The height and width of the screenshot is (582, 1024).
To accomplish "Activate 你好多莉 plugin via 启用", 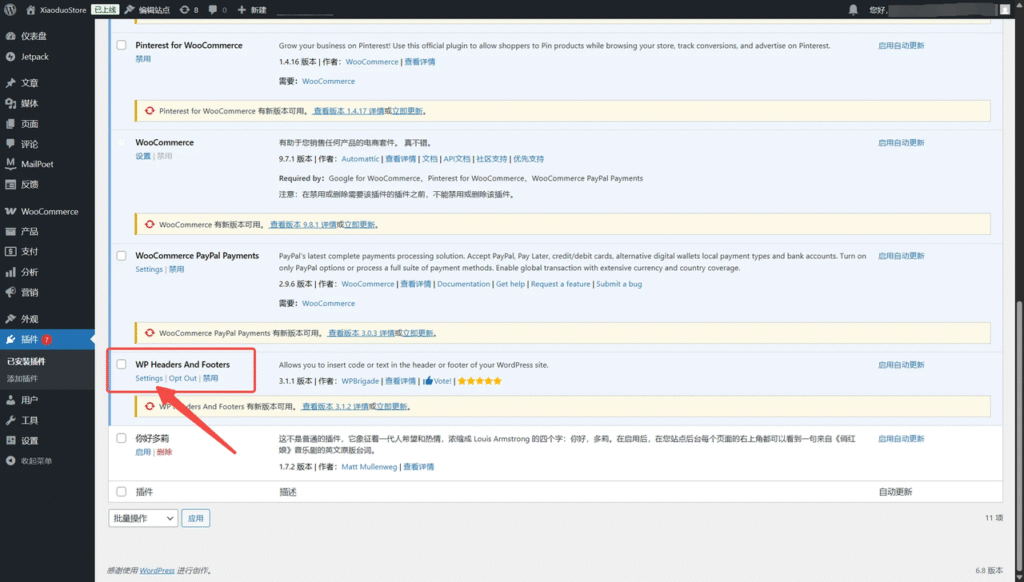I will pos(143,452).
